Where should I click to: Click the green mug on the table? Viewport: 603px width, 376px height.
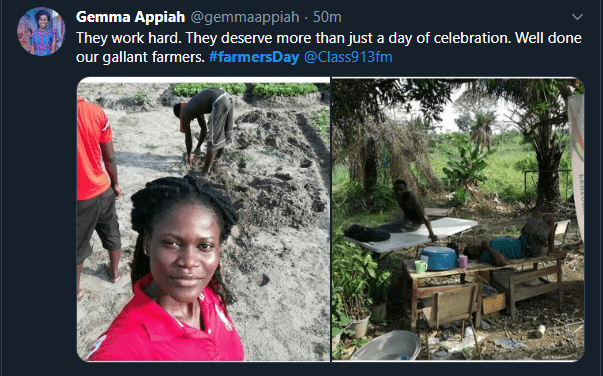pos(420,266)
